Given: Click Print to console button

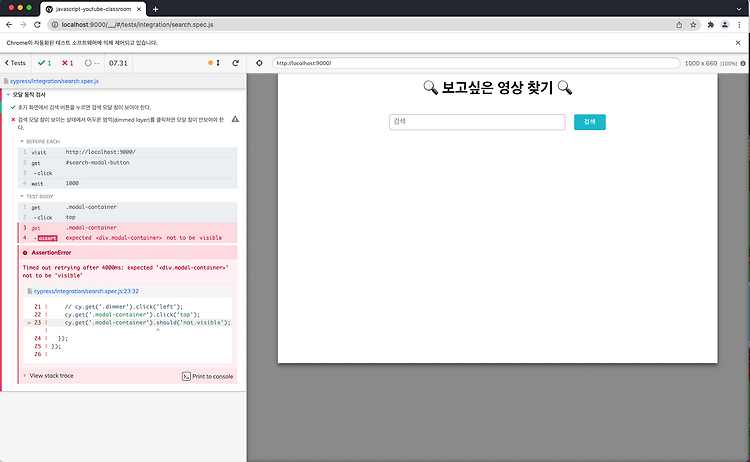Looking at the screenshot, I should coord(208,376).
